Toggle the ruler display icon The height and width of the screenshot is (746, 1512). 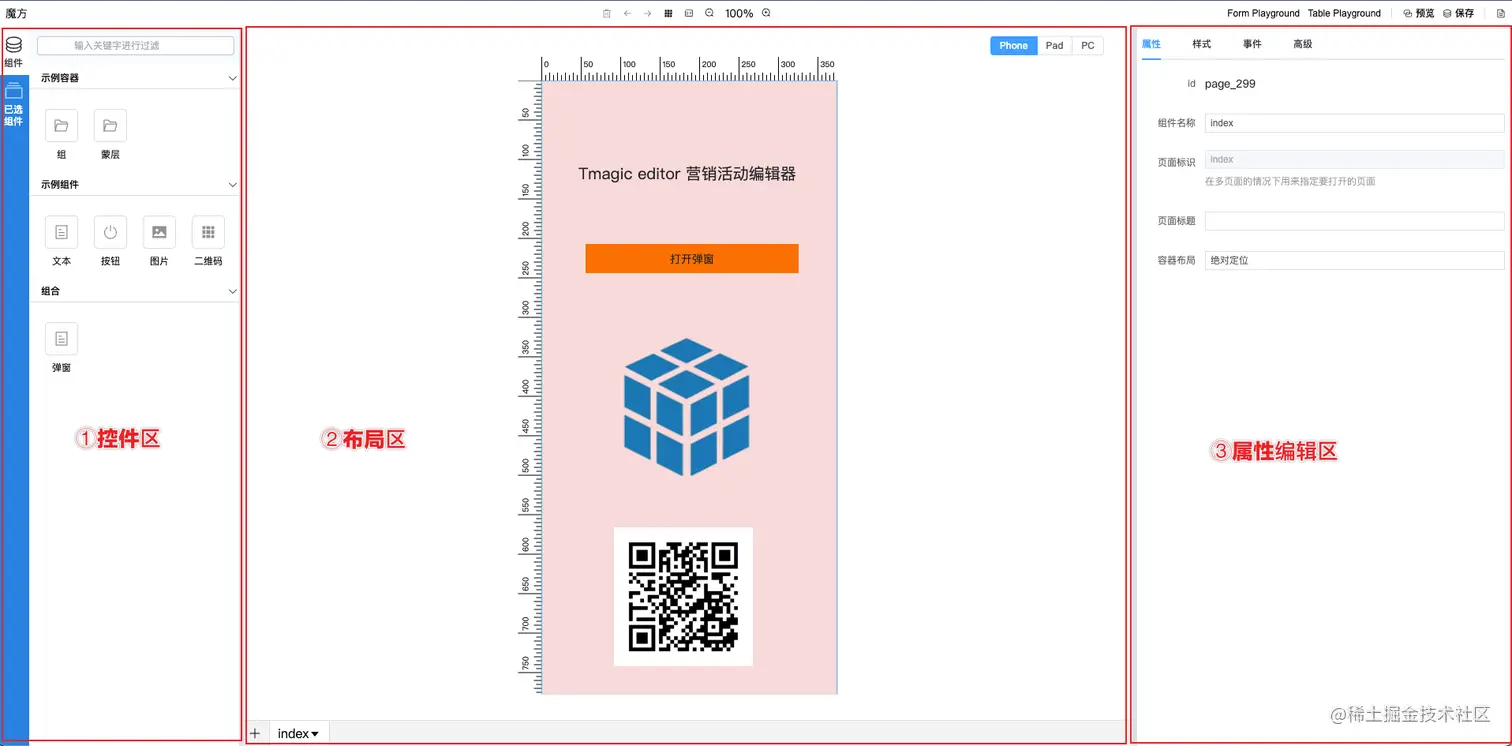(x=689, y=13)
